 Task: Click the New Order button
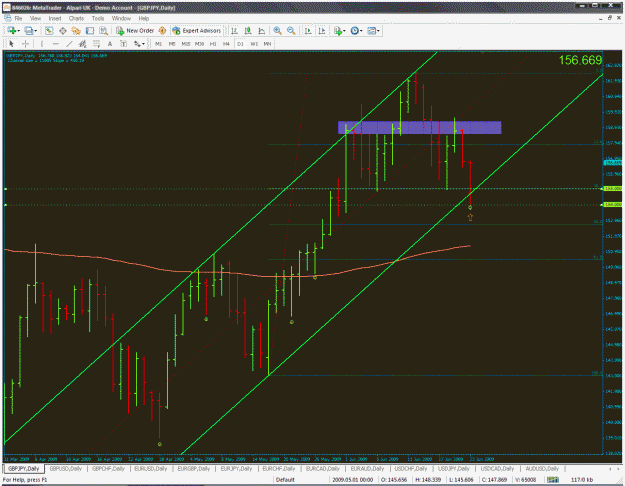(135, 31)
